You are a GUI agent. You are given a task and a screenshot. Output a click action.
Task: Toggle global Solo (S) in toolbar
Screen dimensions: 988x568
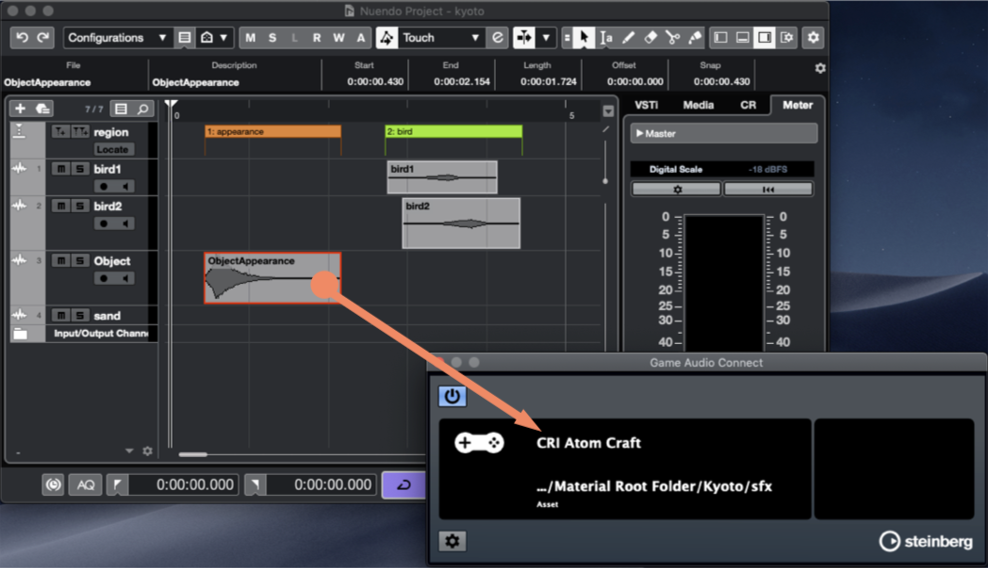point(272,38)
